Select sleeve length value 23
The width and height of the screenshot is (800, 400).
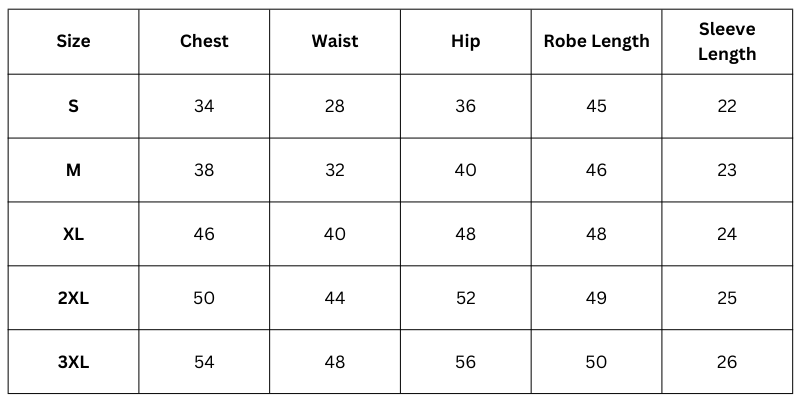point(727,170)
